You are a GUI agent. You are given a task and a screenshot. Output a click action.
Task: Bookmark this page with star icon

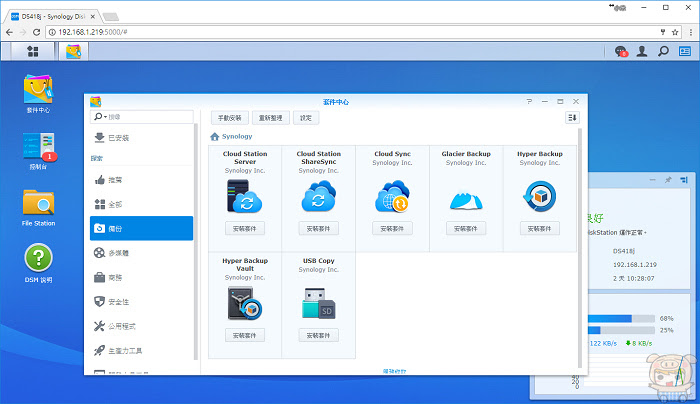click(x=675, y=32)
